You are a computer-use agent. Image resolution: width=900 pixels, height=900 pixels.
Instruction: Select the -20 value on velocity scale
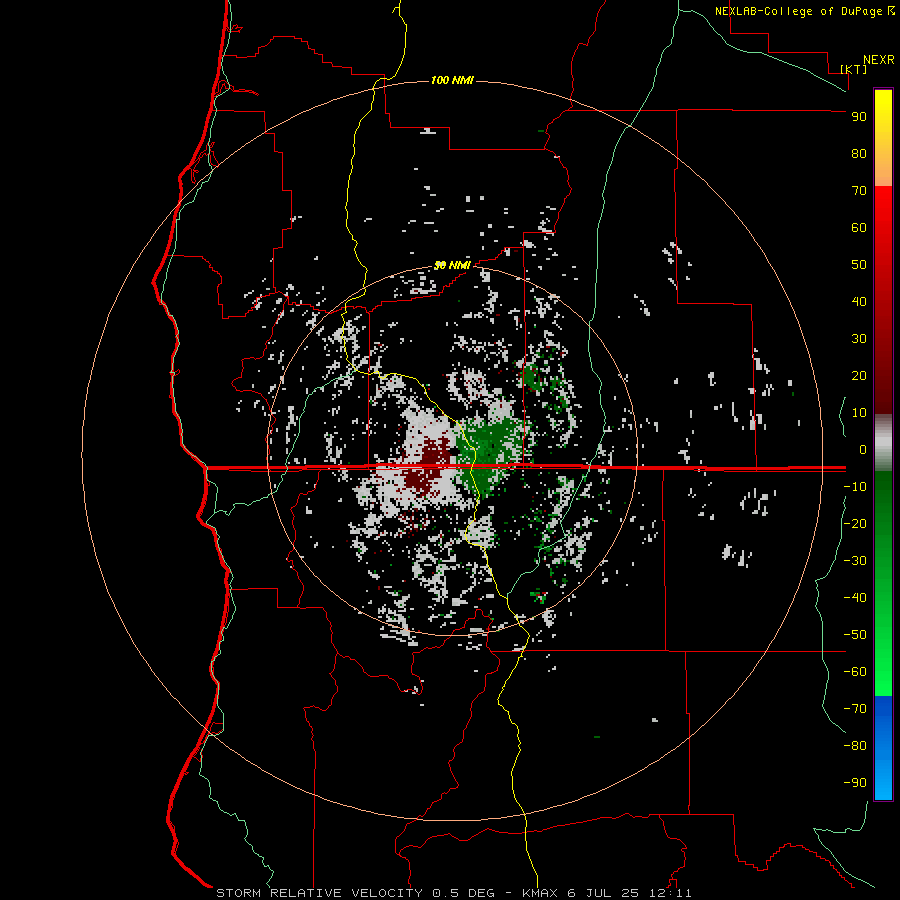point(855,523)
